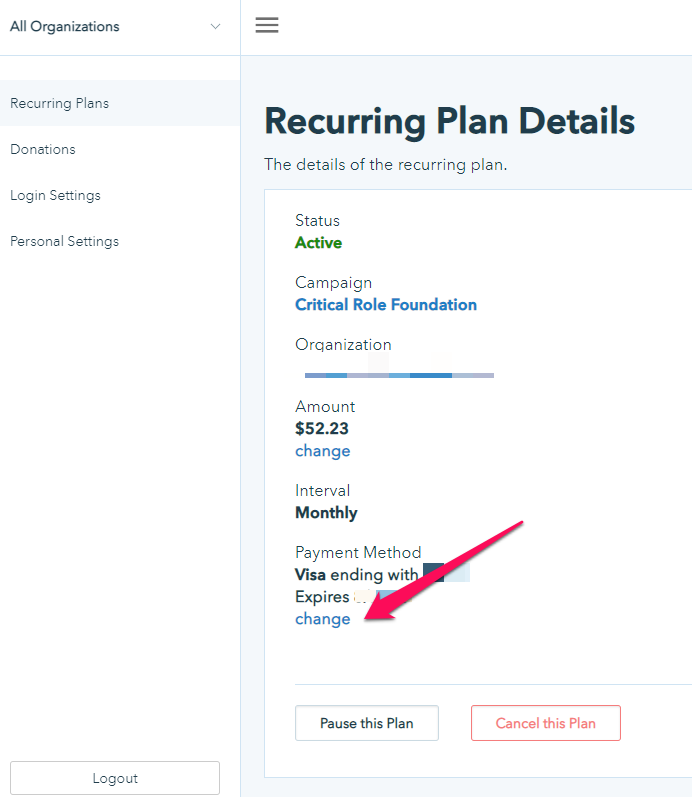Open the All Organizations dropdown

click(x=116, y=26)
